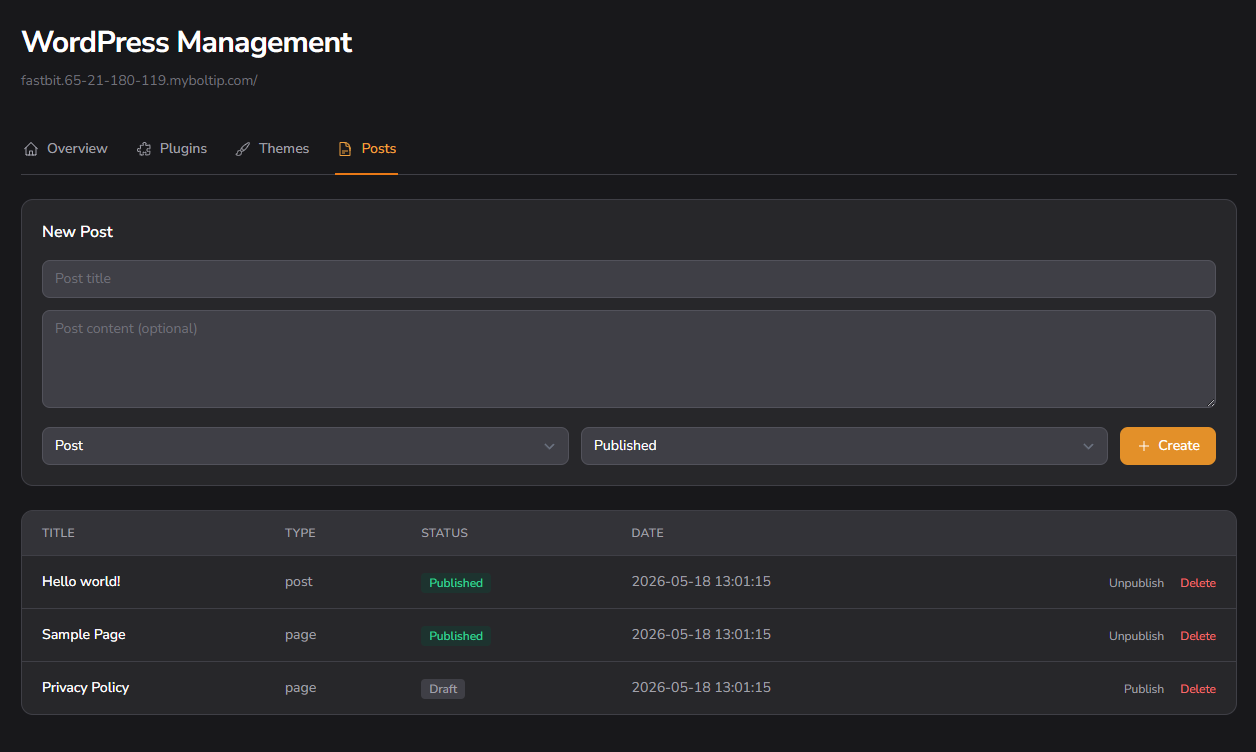Unpublish the Sample Page
This screenshot has height=752, width=1256.
tap(1136, 636)
